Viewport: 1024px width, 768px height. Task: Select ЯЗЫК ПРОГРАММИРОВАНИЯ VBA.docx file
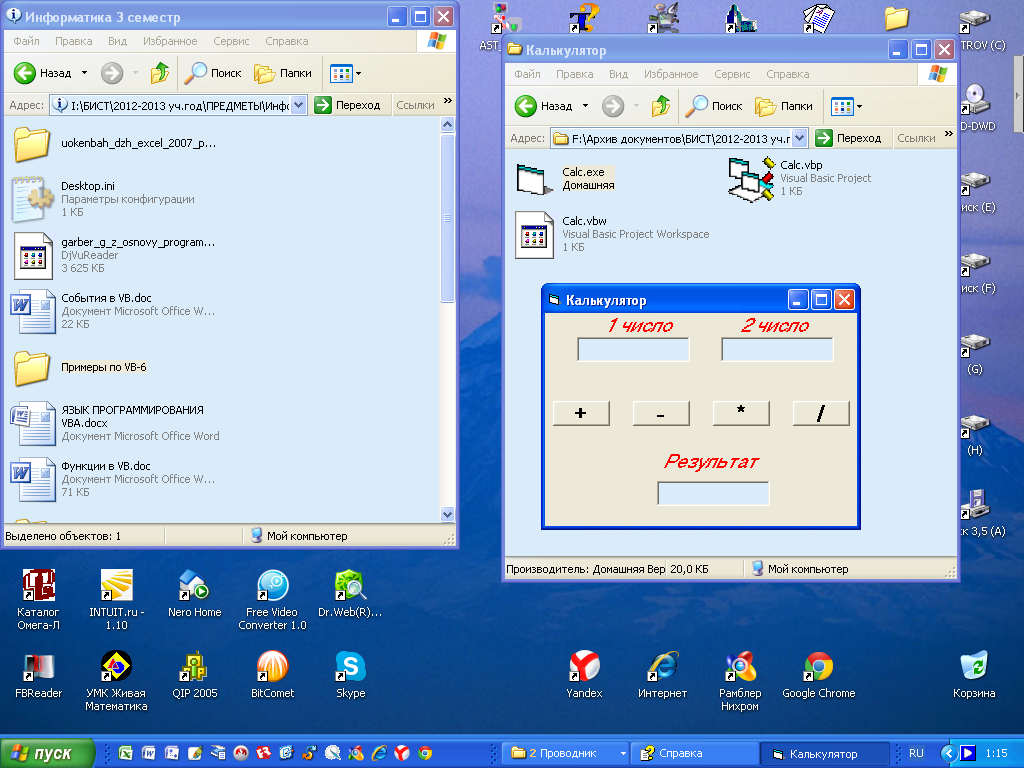pos(116,423)
